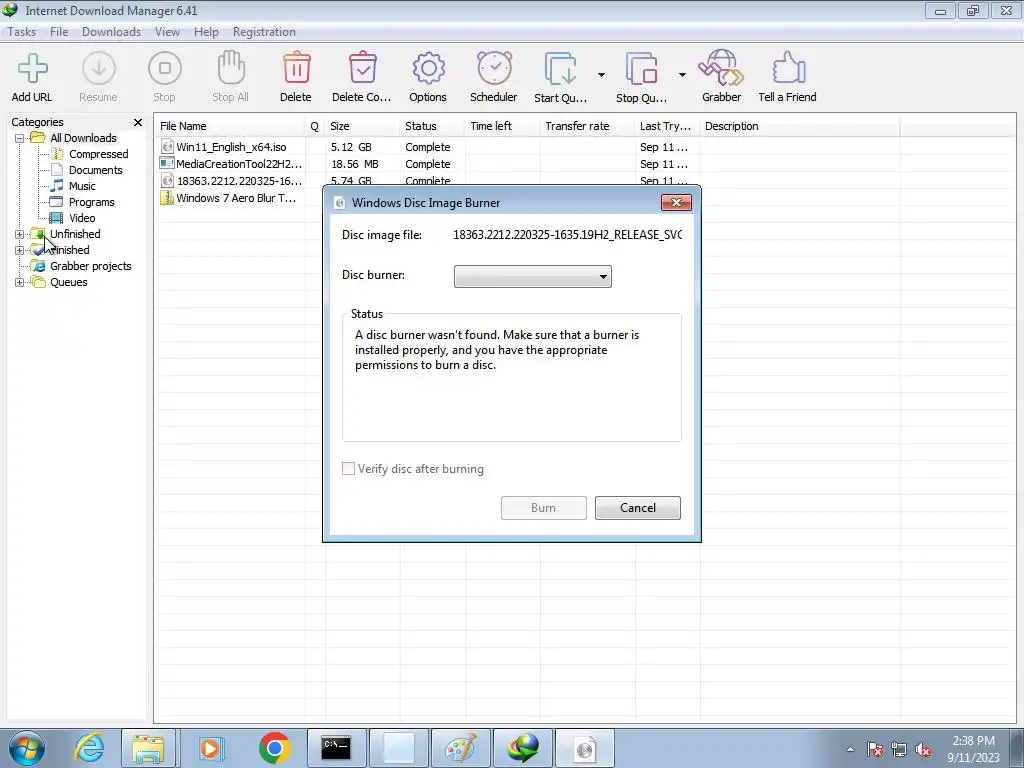Open Windows Explorer folder taskbar icon
Image resolution: width=1024 pixels, height=768 pixels.
point(148,748)
